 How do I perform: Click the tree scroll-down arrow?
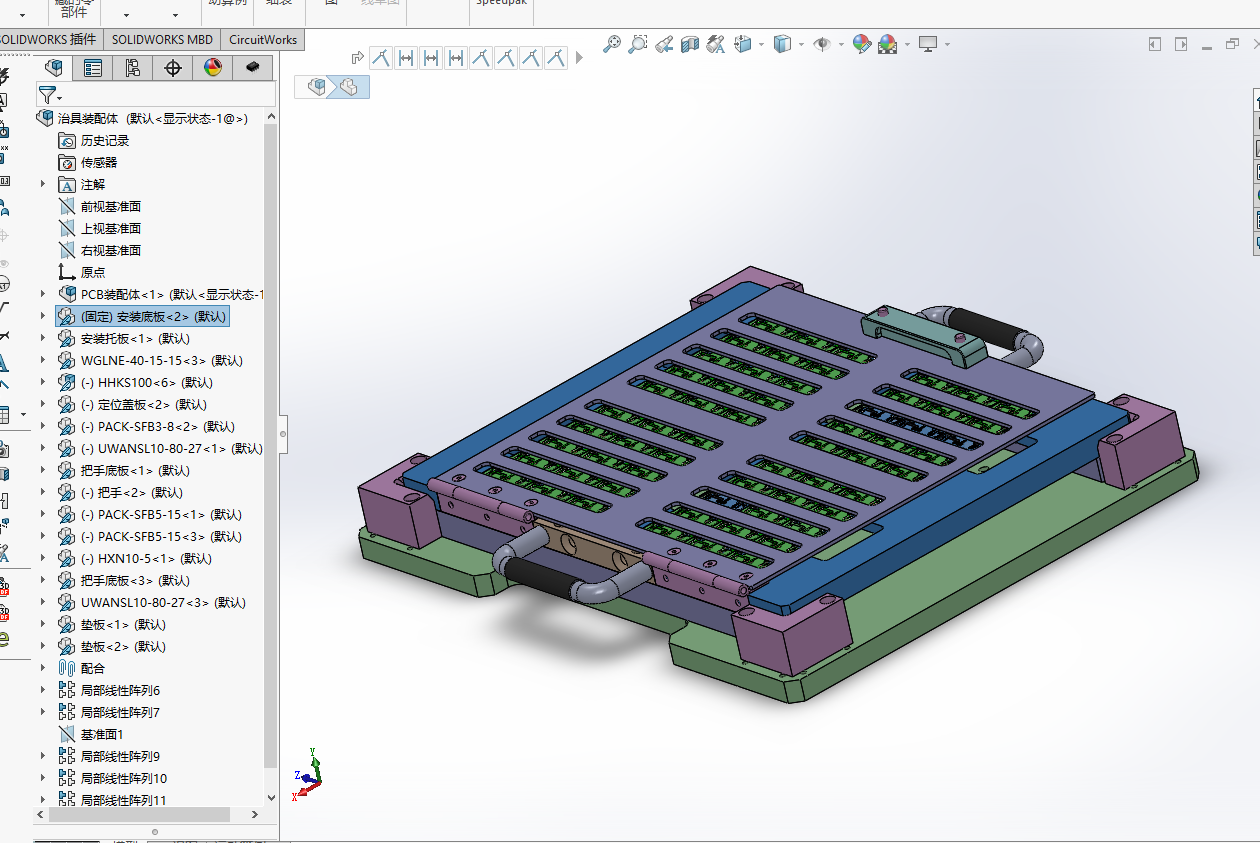[270, 798]
